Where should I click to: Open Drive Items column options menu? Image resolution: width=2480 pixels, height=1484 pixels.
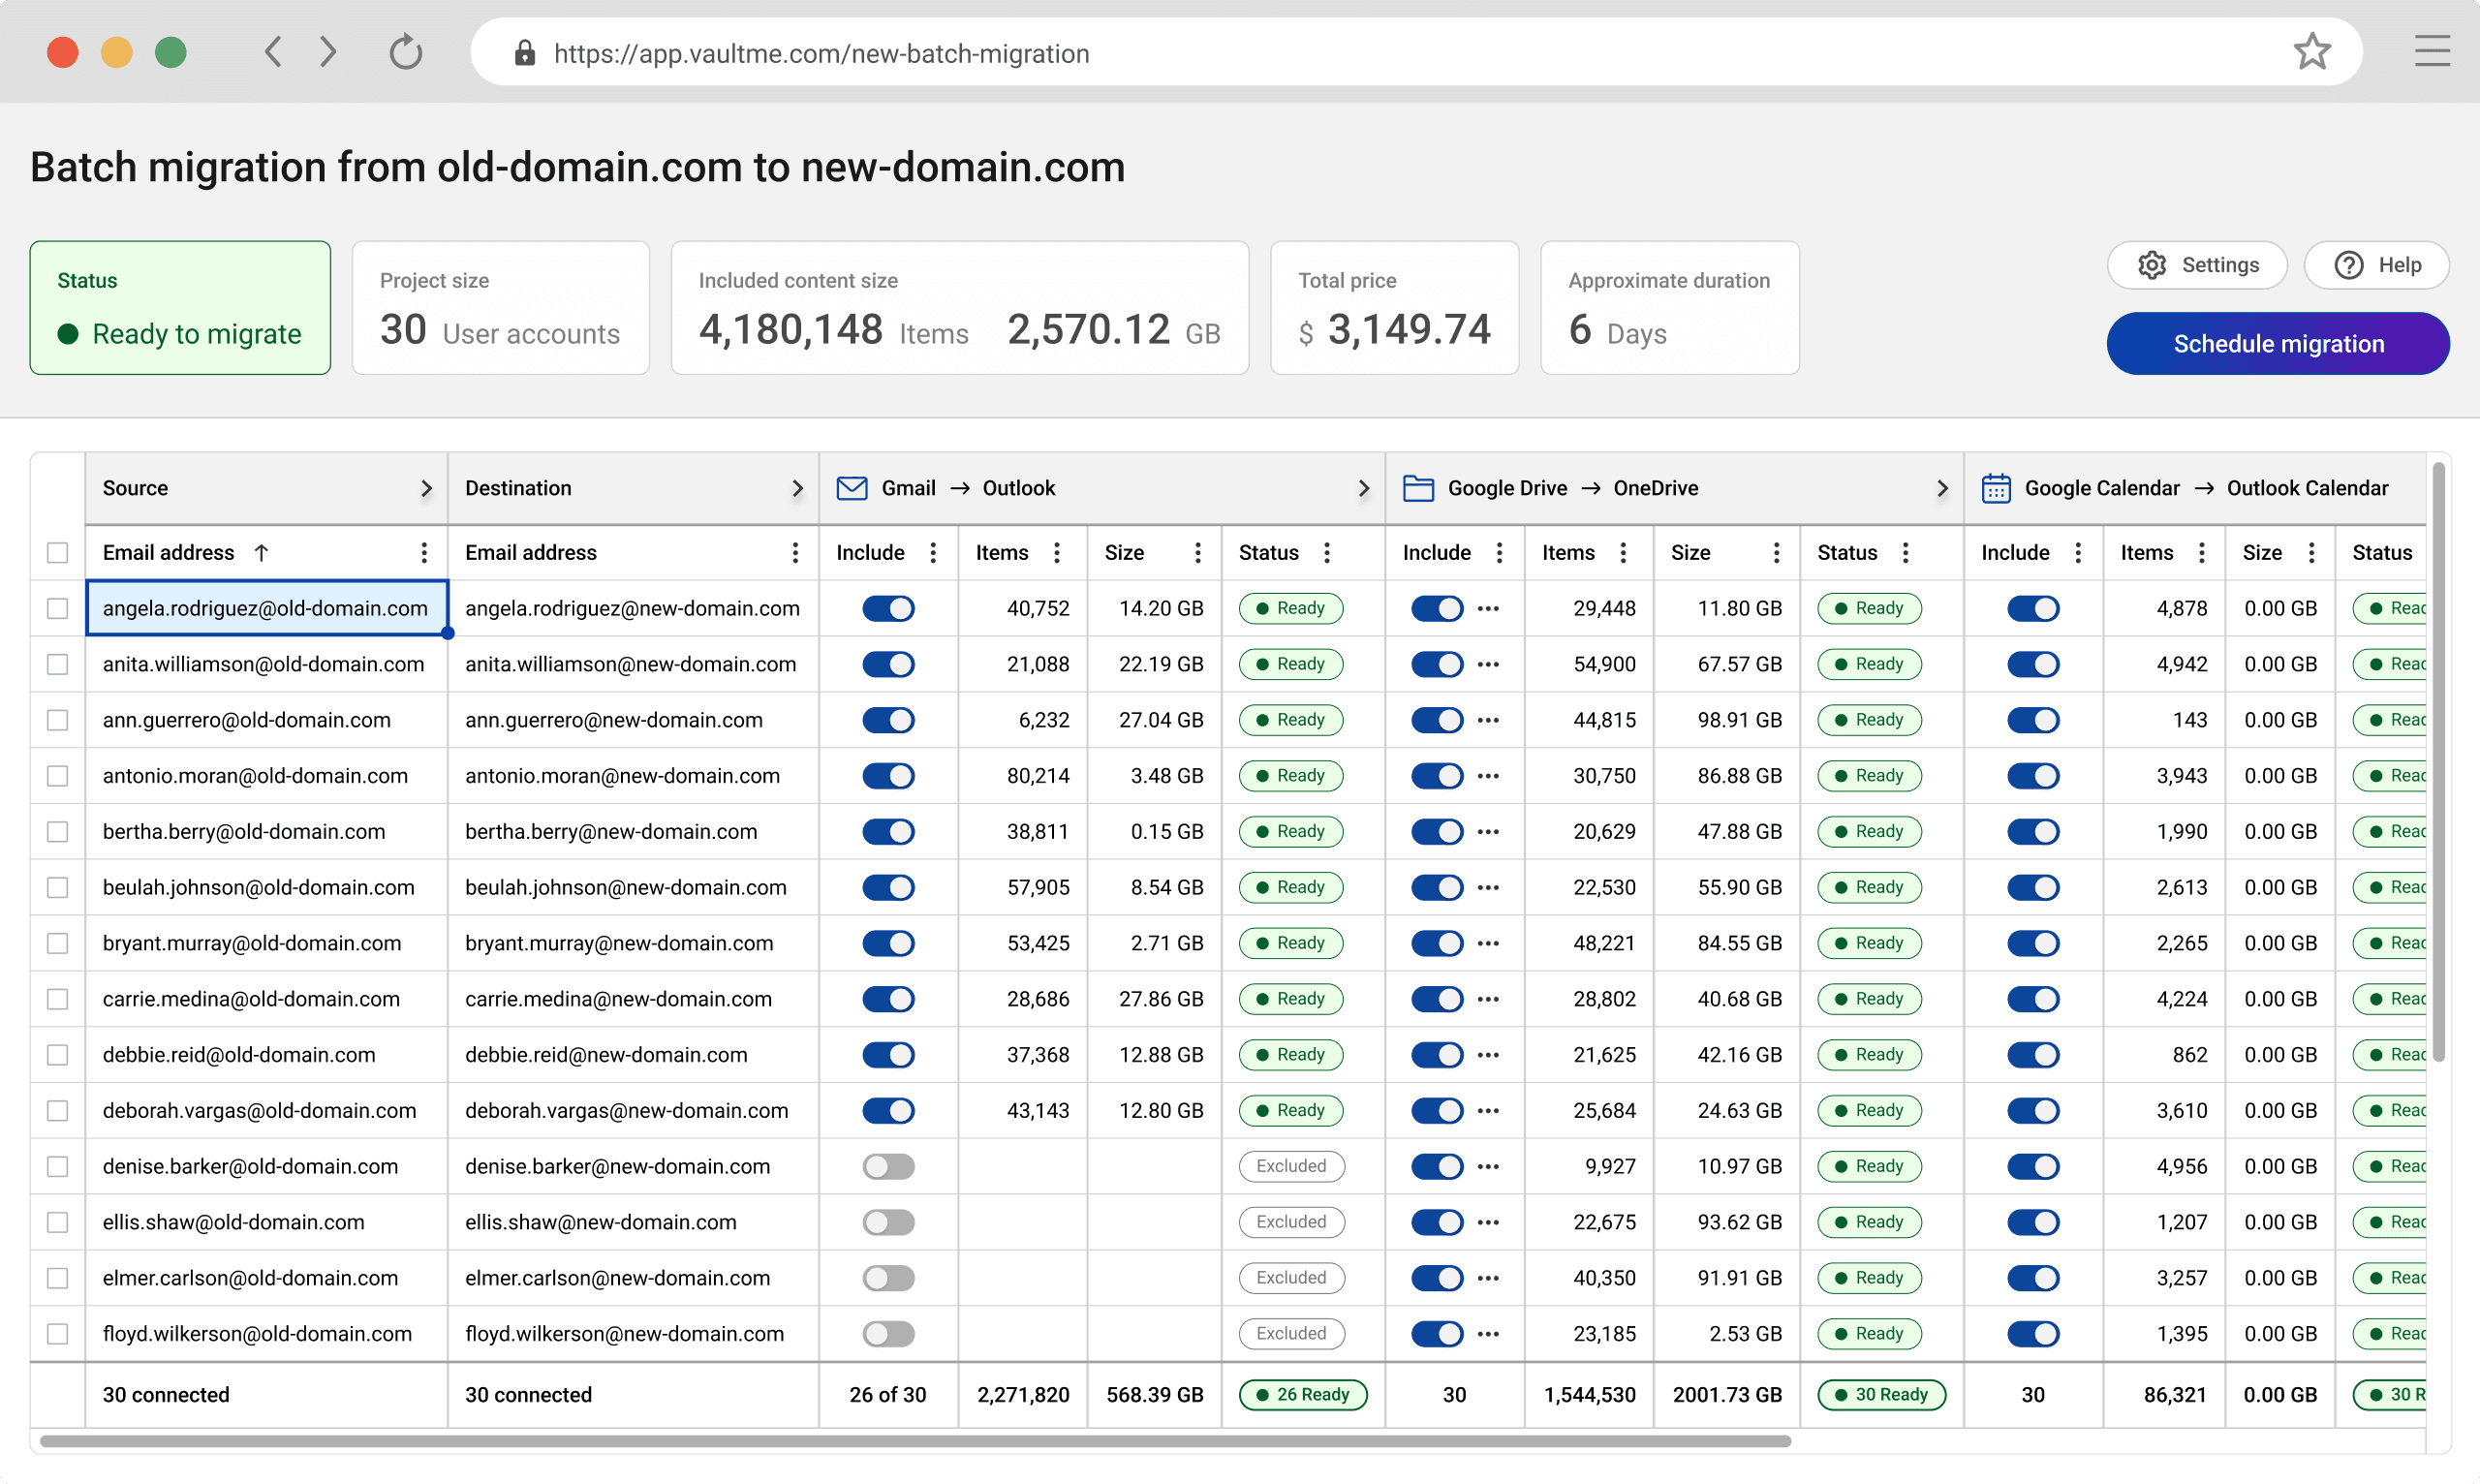tap(1623, 553)
